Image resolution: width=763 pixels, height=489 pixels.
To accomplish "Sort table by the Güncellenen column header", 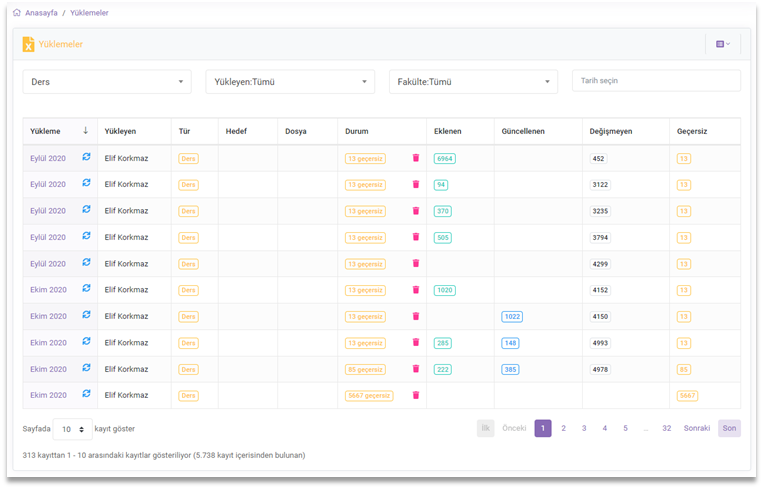I will click(x=523, y=131).
